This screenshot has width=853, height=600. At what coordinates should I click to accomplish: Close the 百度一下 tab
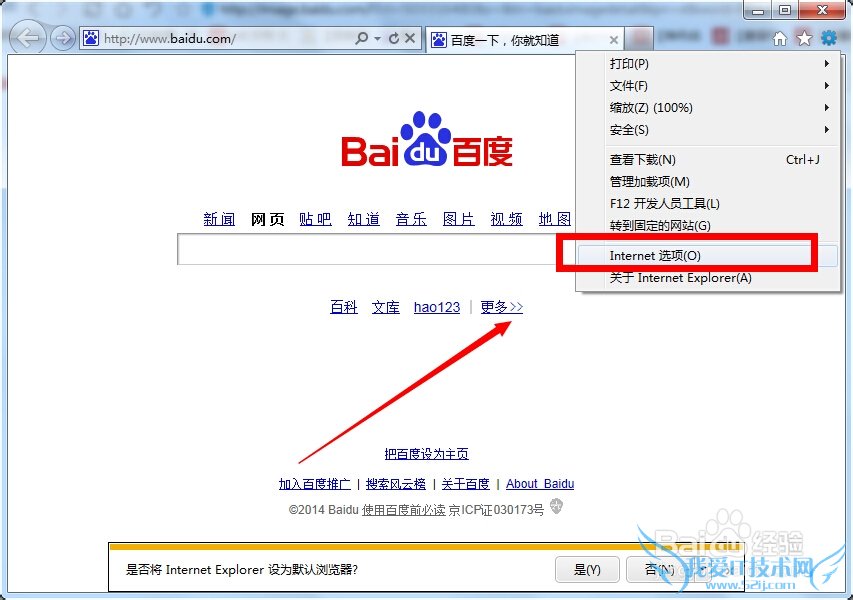click(x=614, y=40)
